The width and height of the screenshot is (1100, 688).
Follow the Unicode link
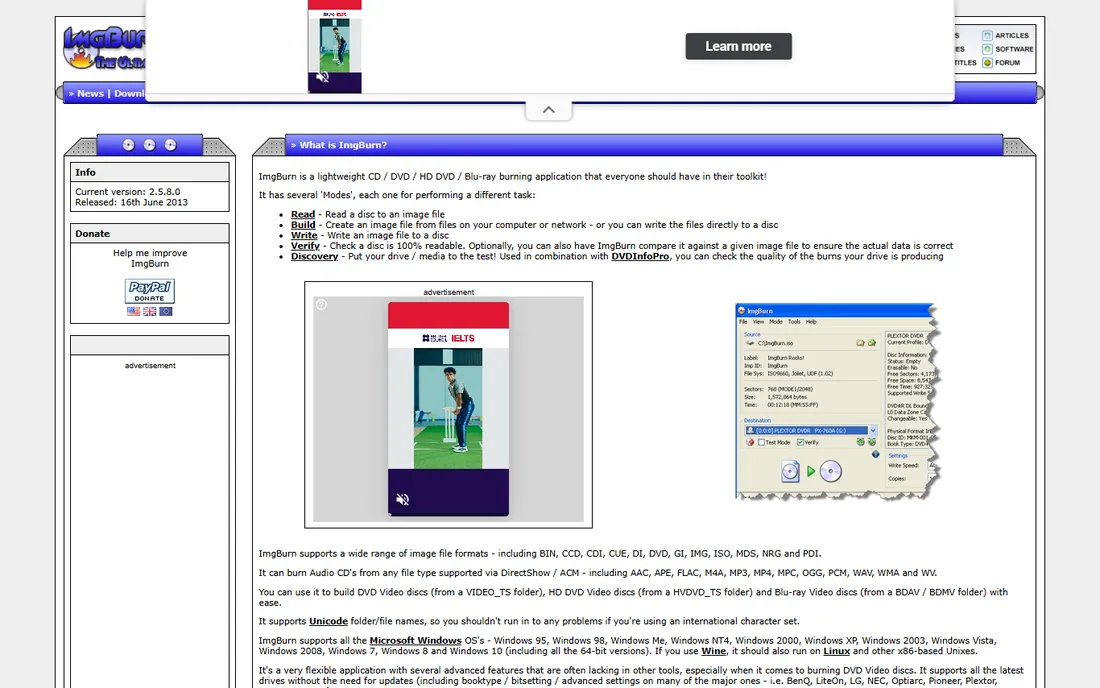328,621
